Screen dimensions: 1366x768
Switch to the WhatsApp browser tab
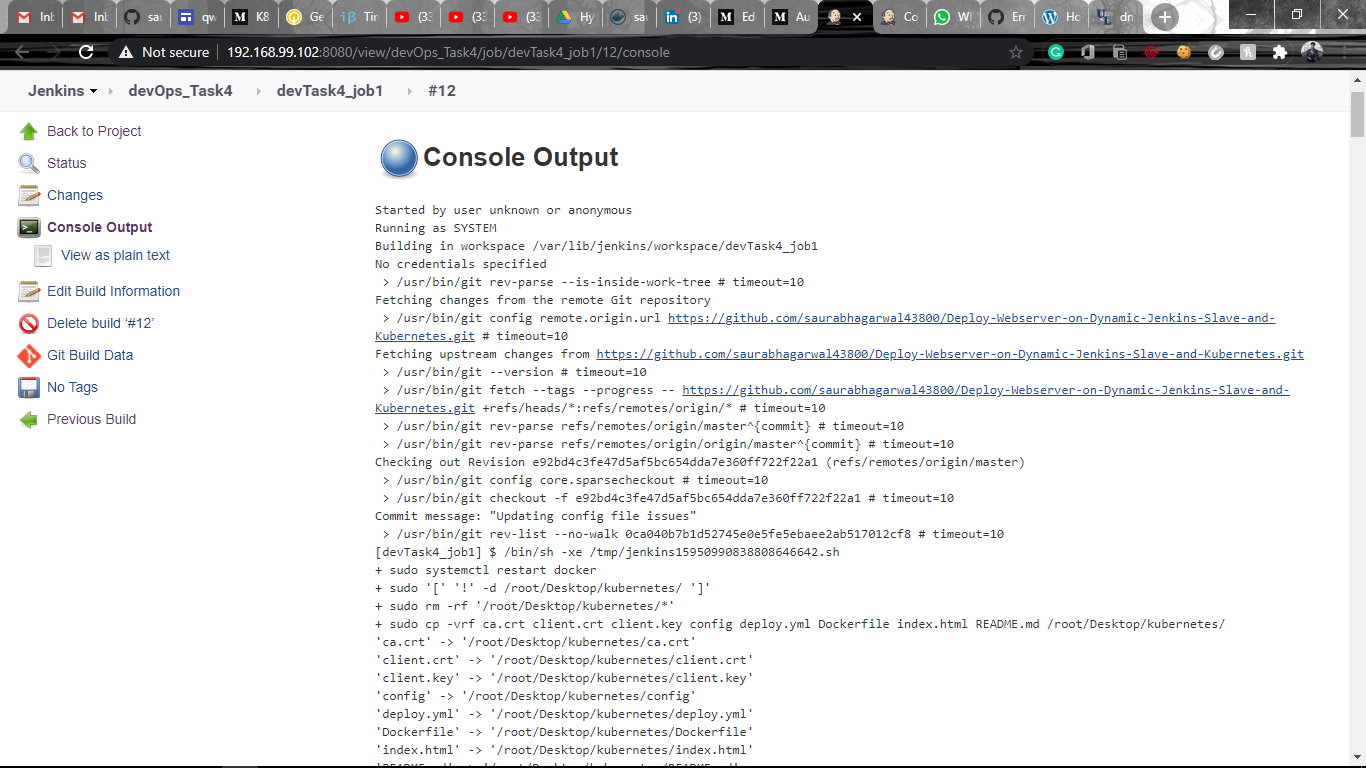click(953, 16)
